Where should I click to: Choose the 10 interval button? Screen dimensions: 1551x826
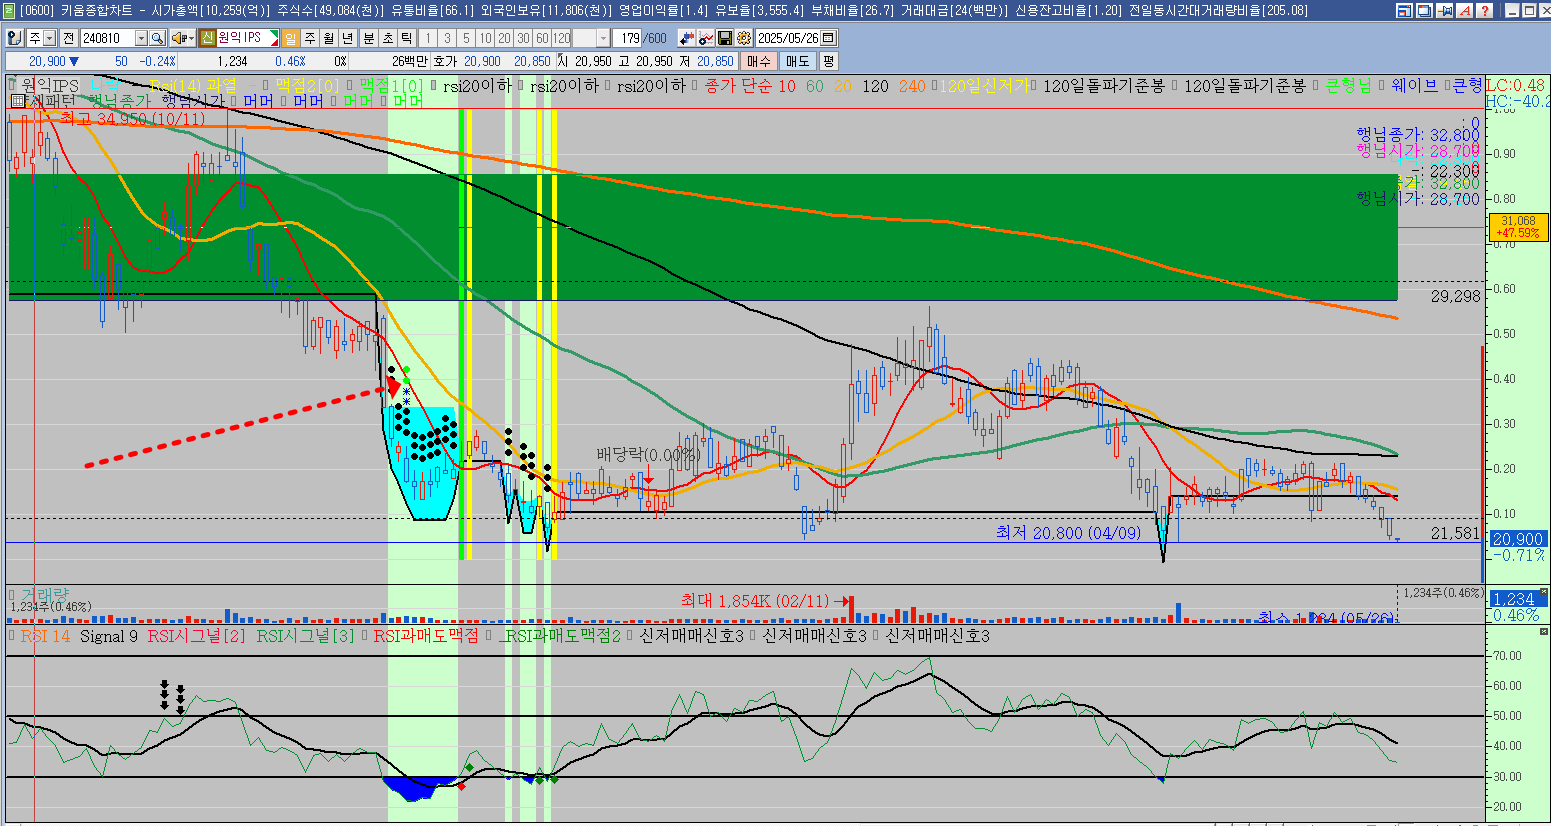tap(485, 38)
